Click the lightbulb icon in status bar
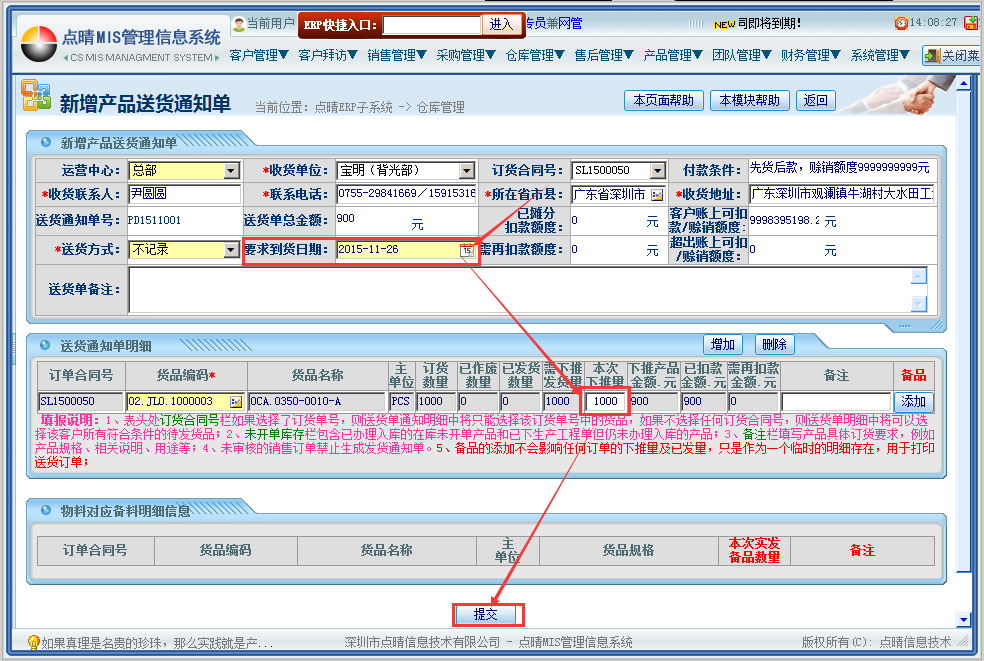The width and height of the screenshot is (984, 661). tap(33, 642)
